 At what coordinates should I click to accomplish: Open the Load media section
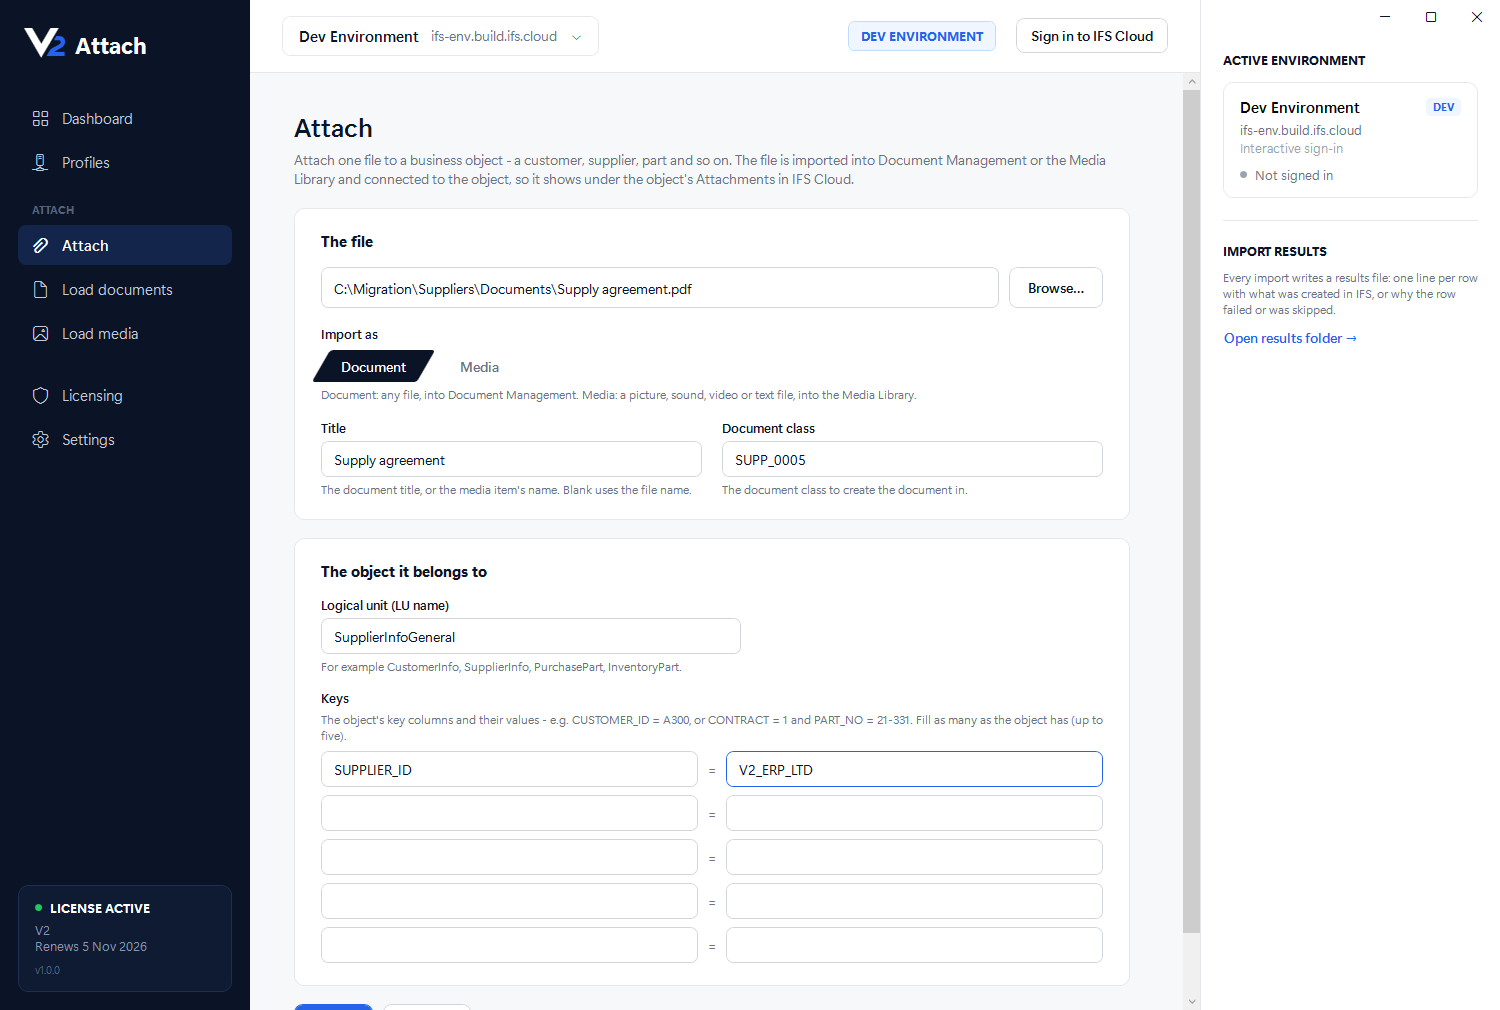(125, 334)
